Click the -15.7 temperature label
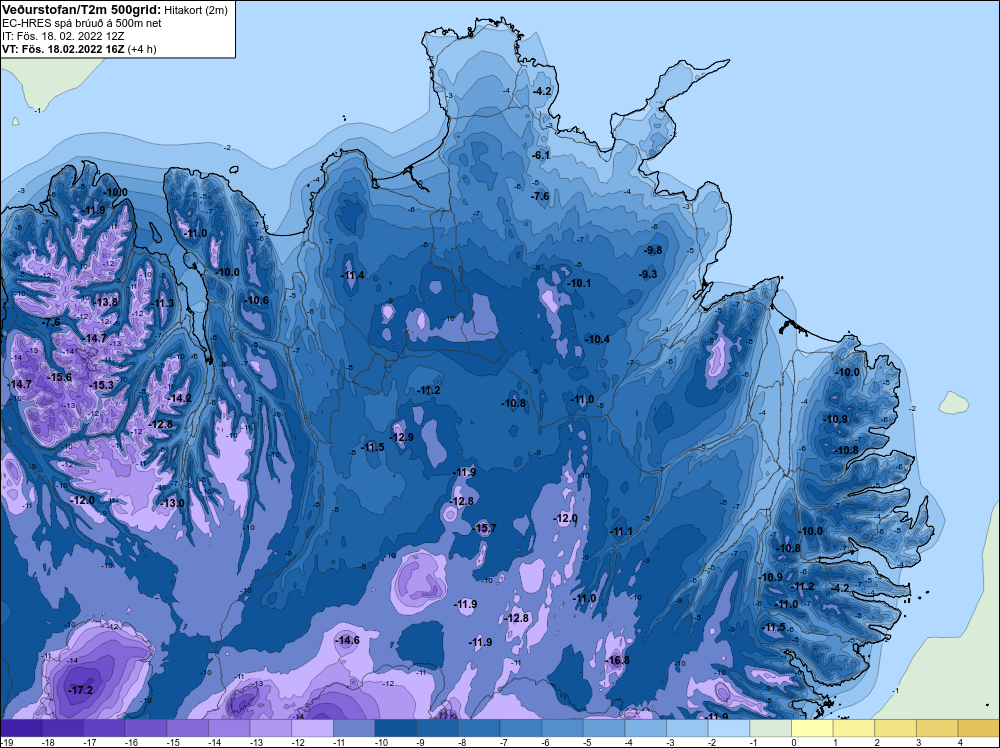 coord(483,528)
